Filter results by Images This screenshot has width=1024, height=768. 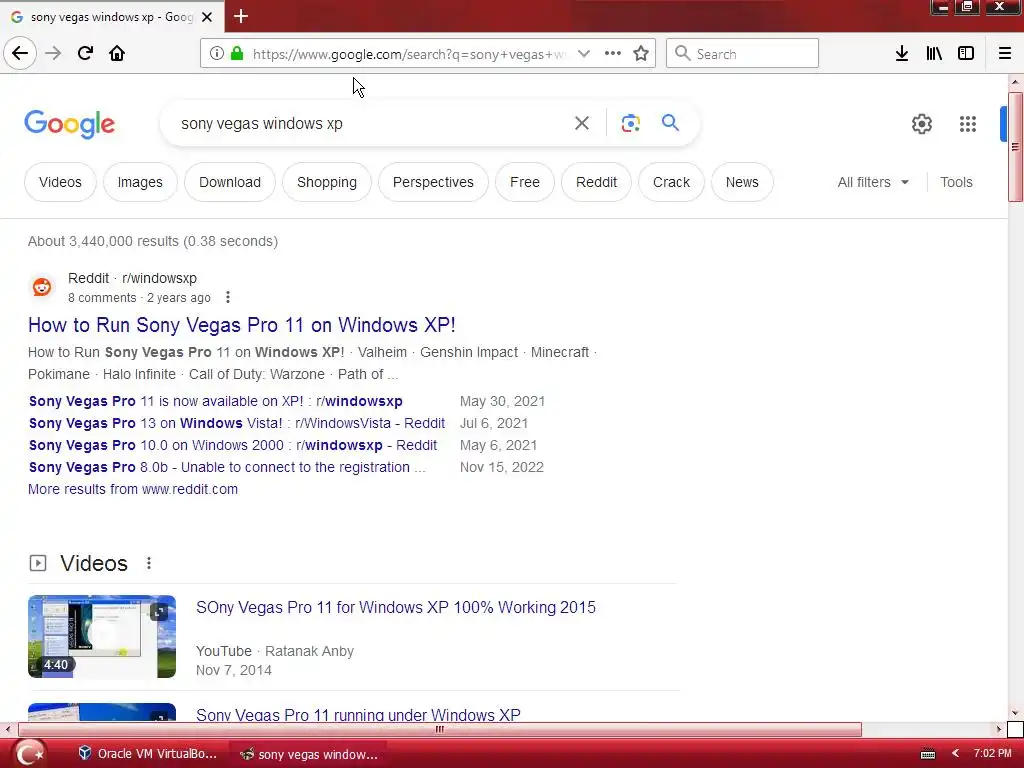[140, 182]
